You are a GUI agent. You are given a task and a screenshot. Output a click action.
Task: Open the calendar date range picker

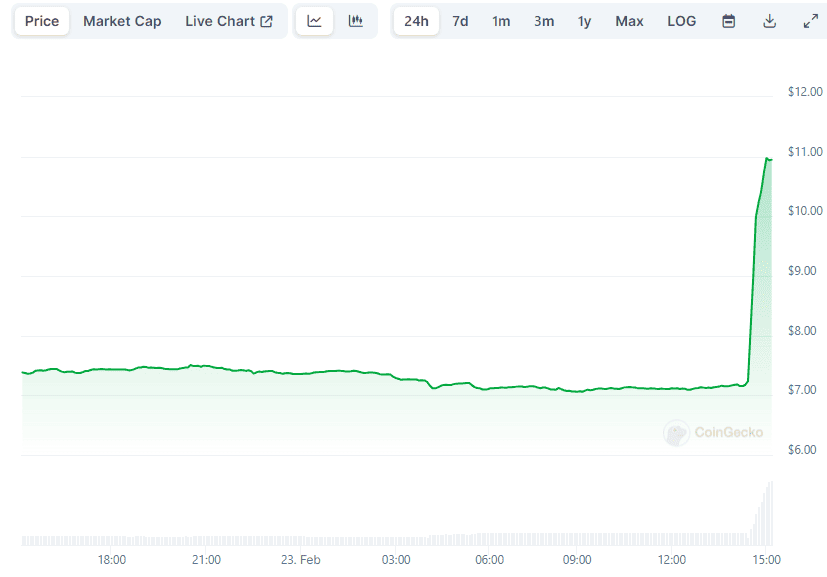(729, 21)
